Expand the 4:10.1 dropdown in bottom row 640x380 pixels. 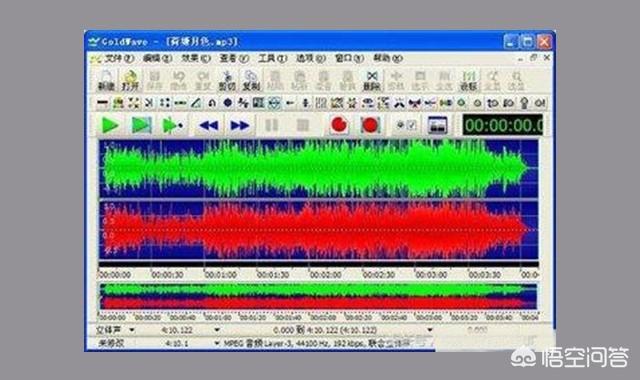pyautogui.click(x=217, y=344)
